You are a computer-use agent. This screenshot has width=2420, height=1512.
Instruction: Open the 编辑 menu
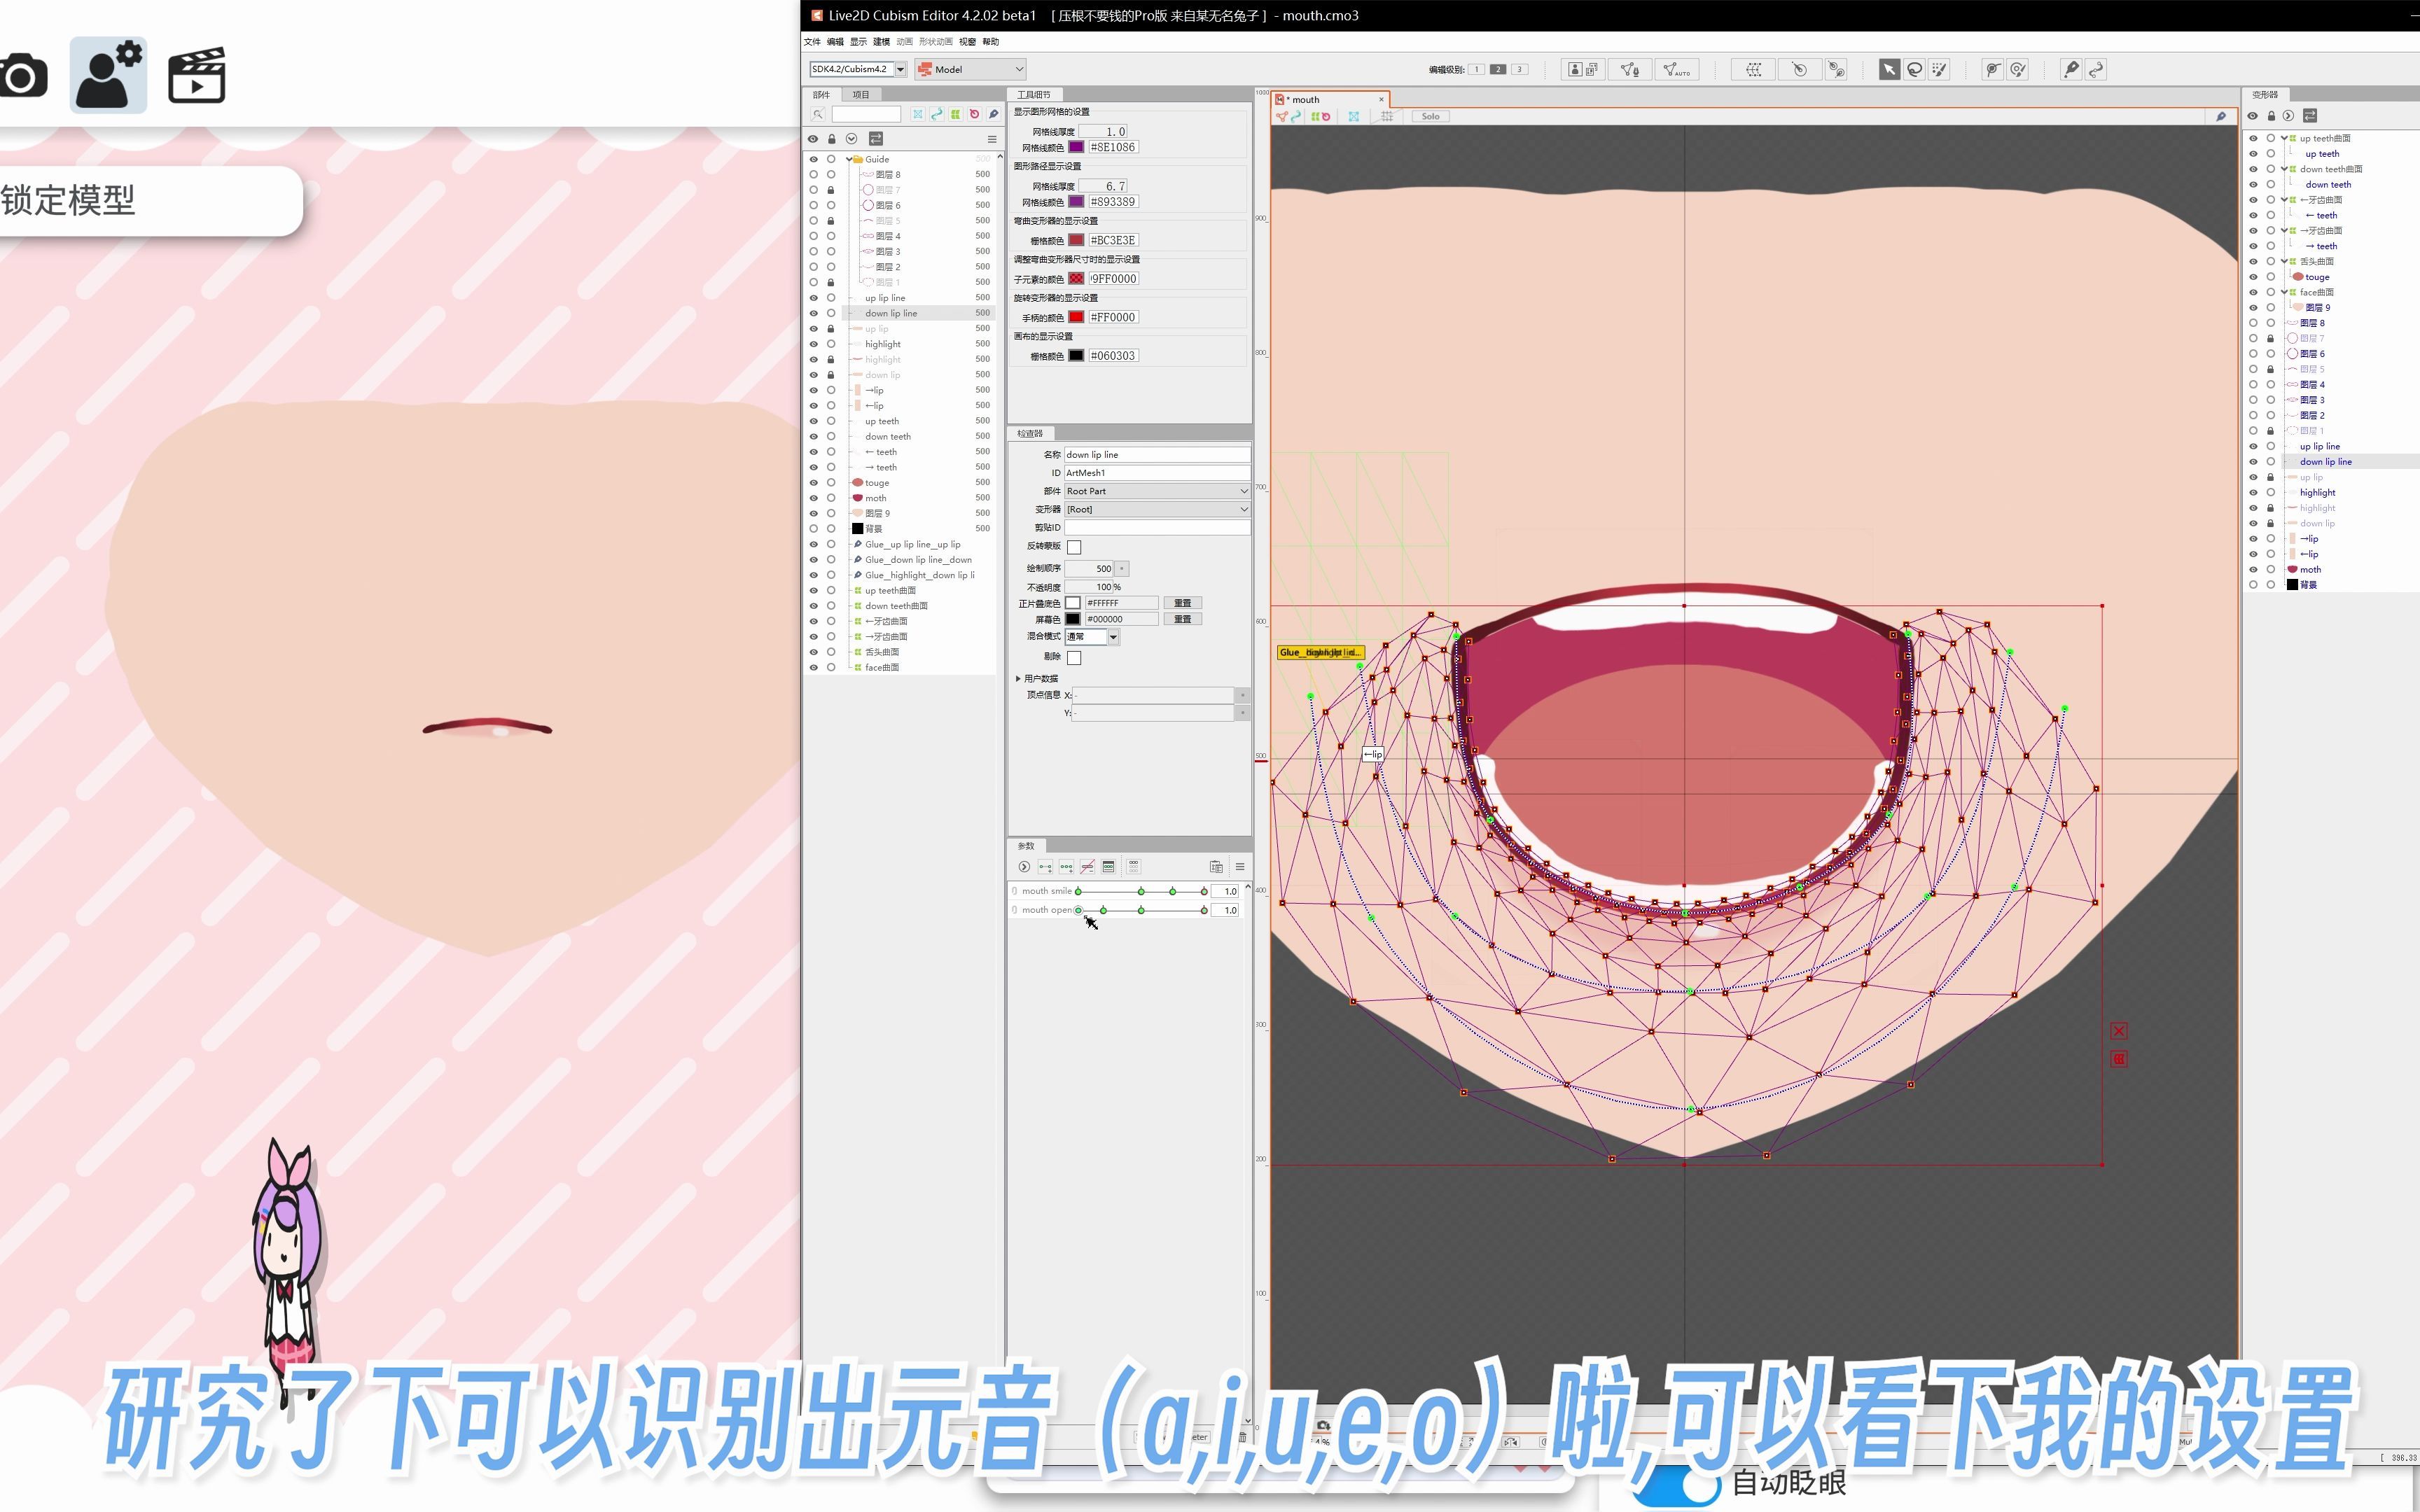click(835, 42)
